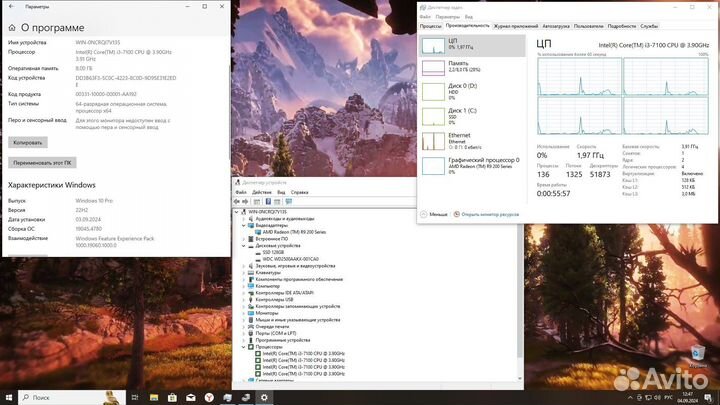Select the Память (Memory) performance thumbnail

470,68
